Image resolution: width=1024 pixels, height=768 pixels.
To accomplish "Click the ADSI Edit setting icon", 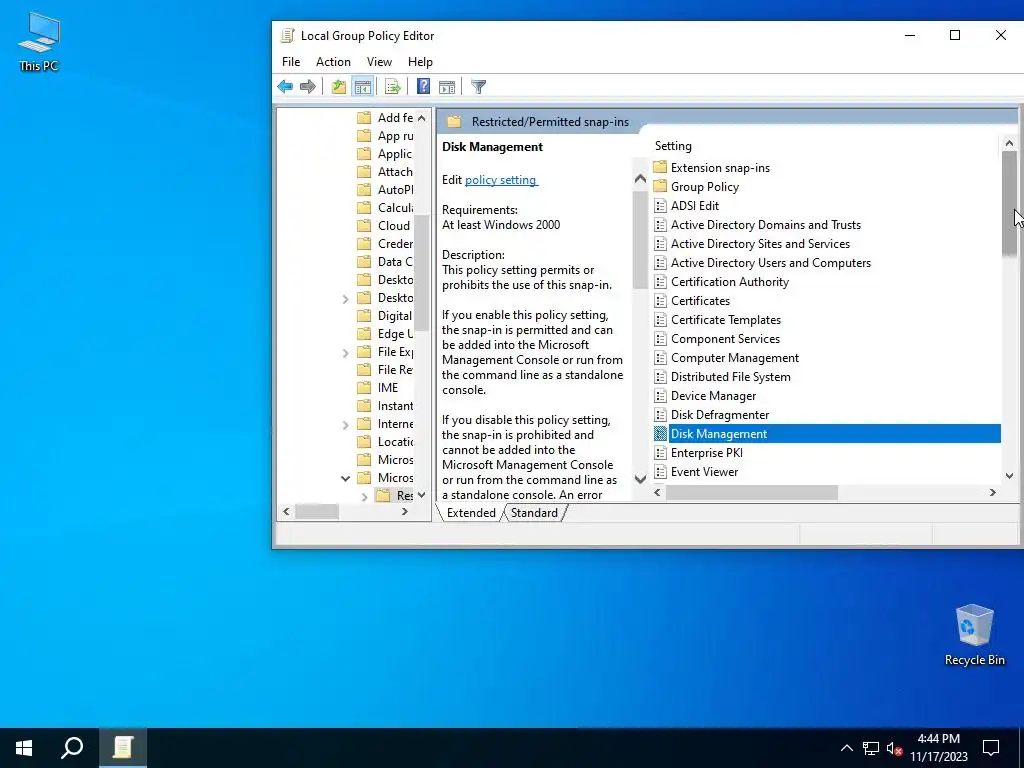I will [660, 206].
